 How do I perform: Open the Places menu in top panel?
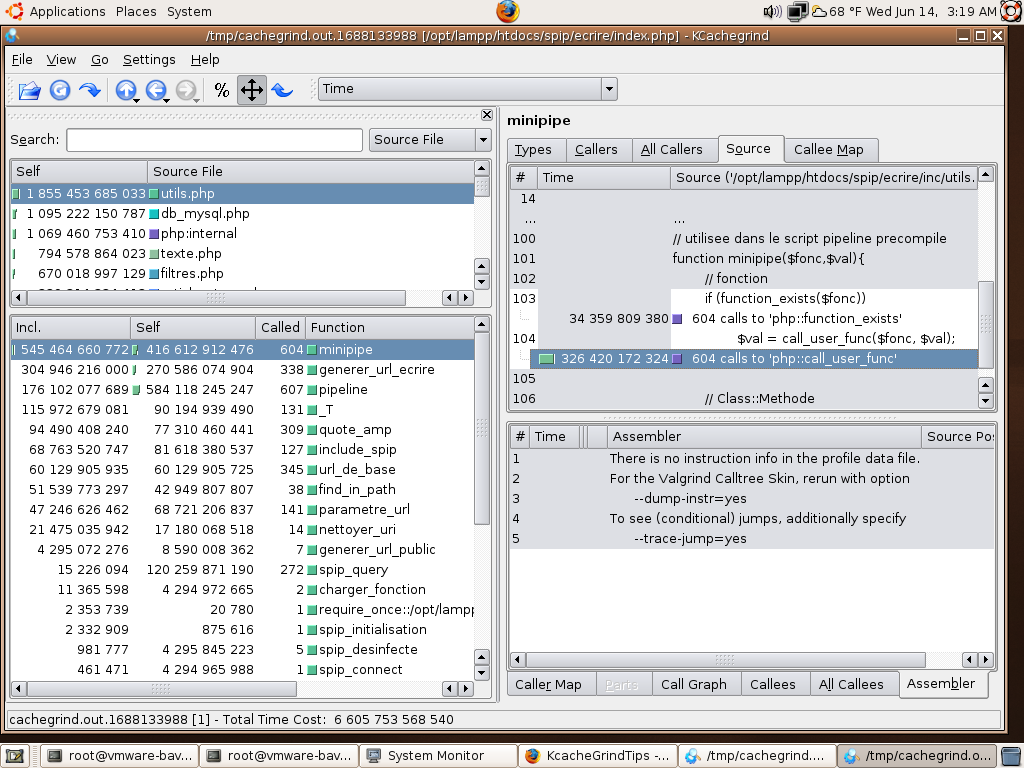click(136, 12)
